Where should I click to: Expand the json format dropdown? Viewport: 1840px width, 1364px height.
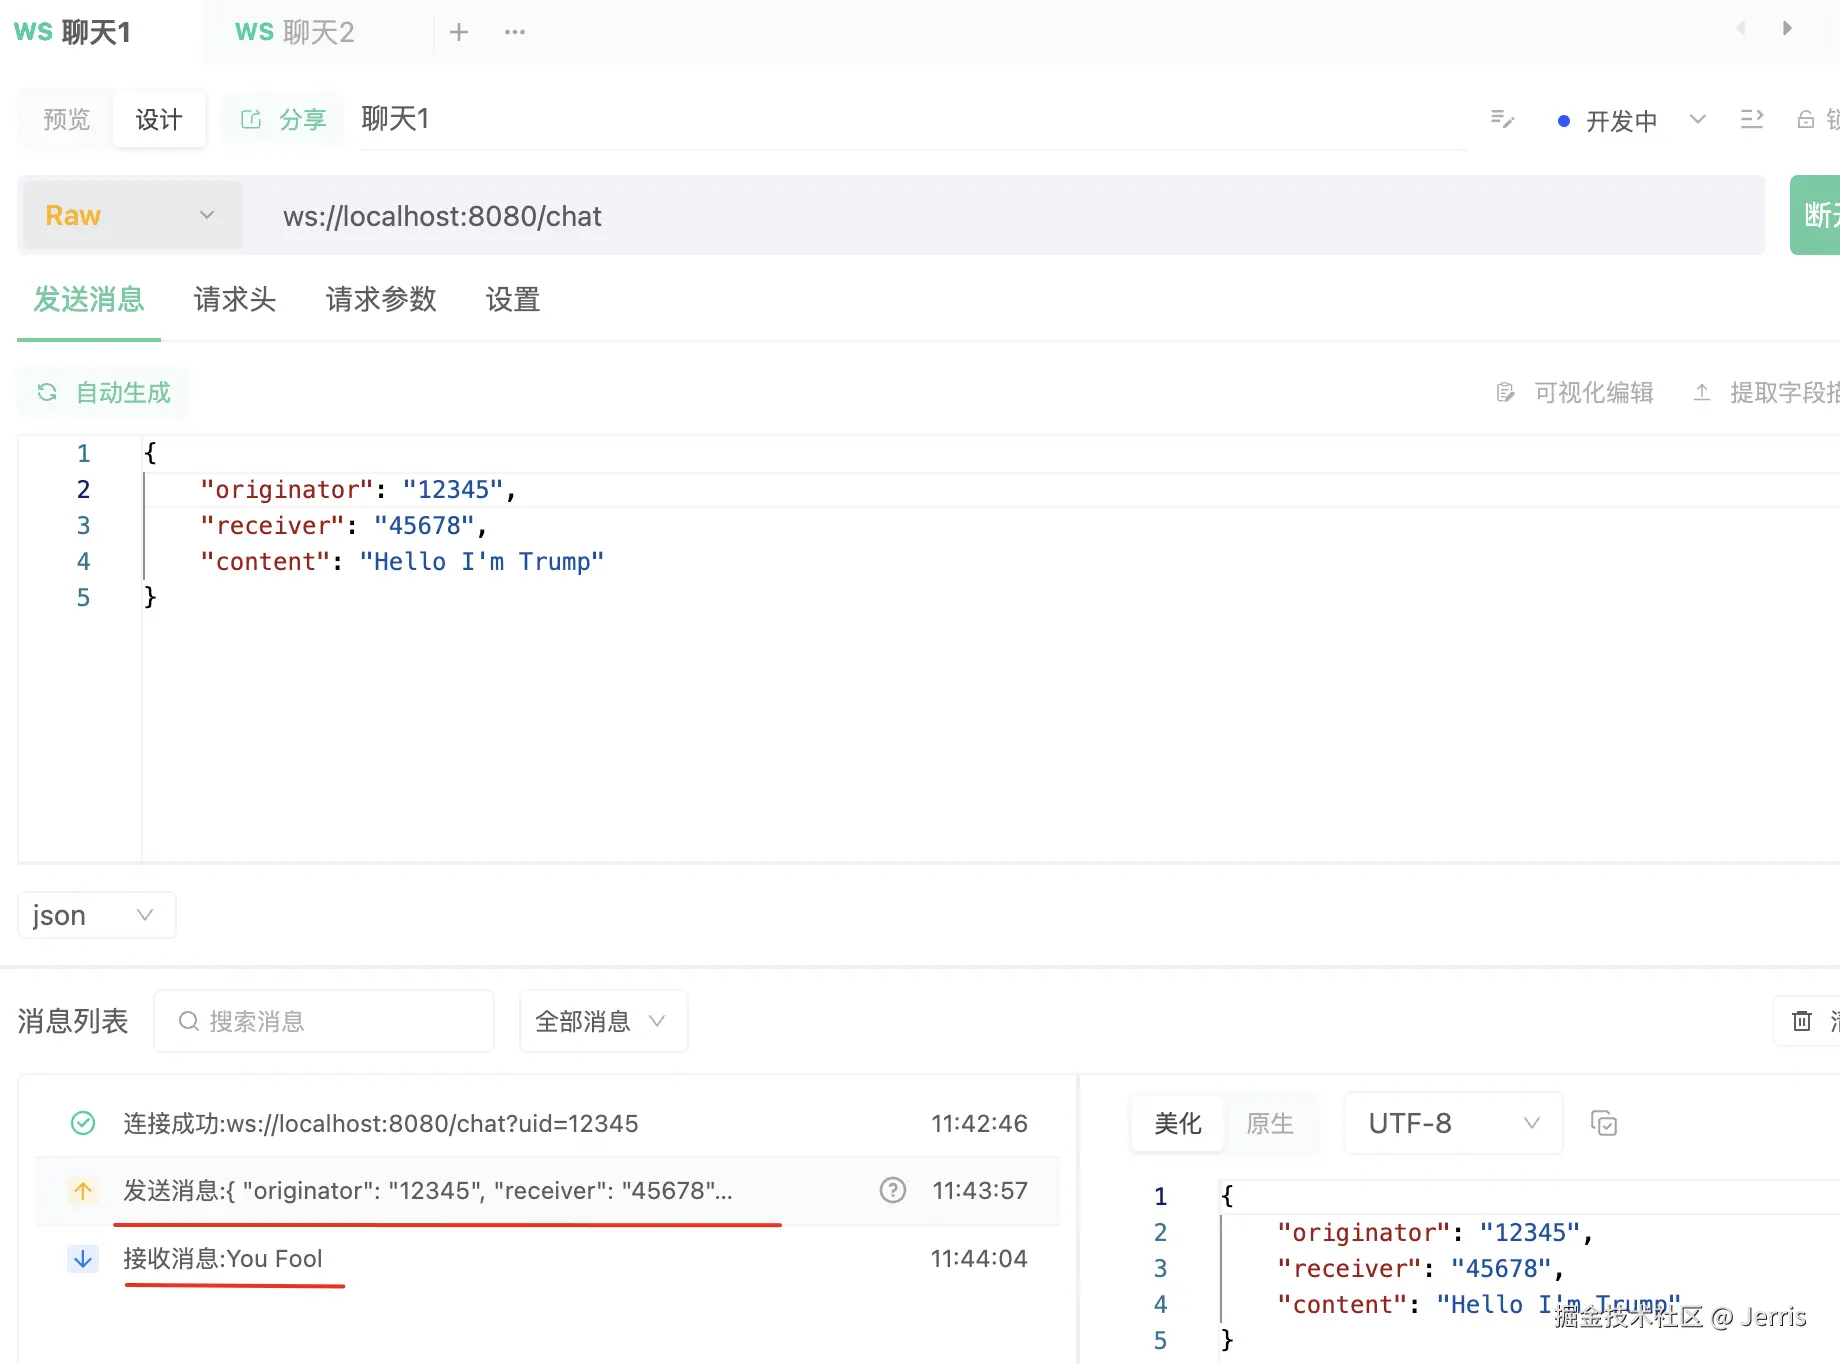point(97,915)
